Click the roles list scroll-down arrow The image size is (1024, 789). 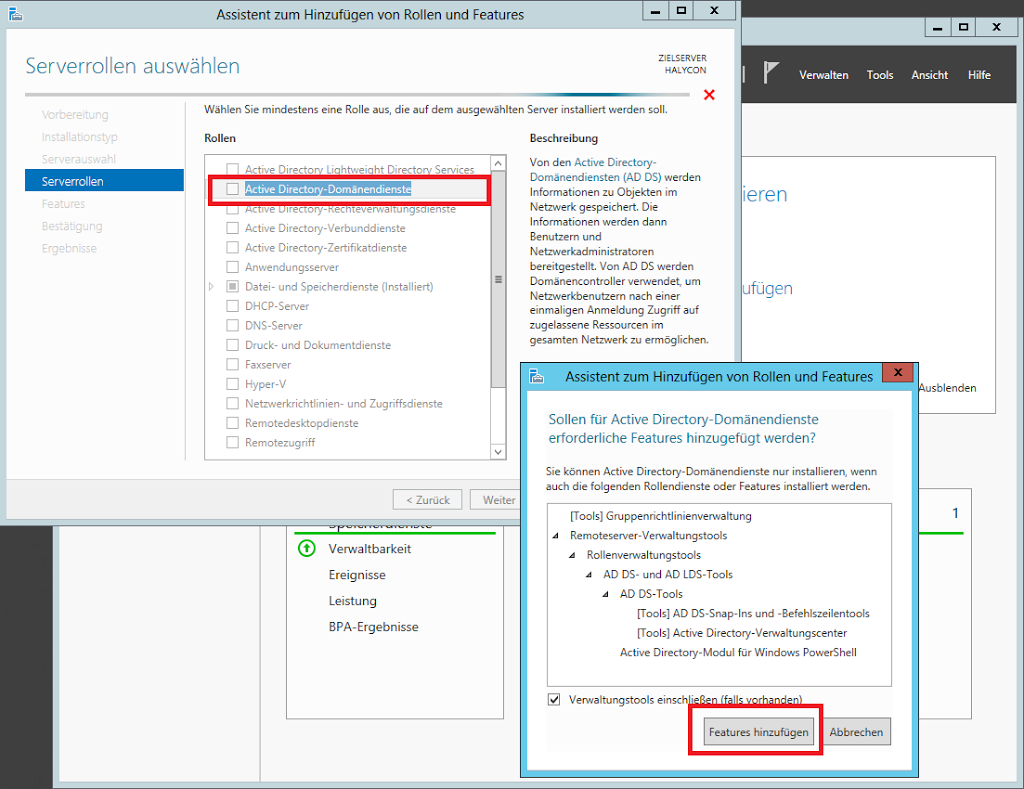coord(498,452)
